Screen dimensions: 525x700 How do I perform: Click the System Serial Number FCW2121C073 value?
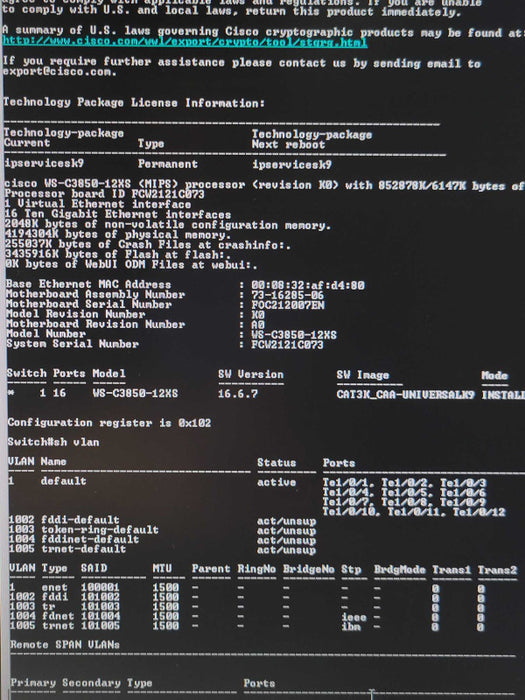(287, 345)
